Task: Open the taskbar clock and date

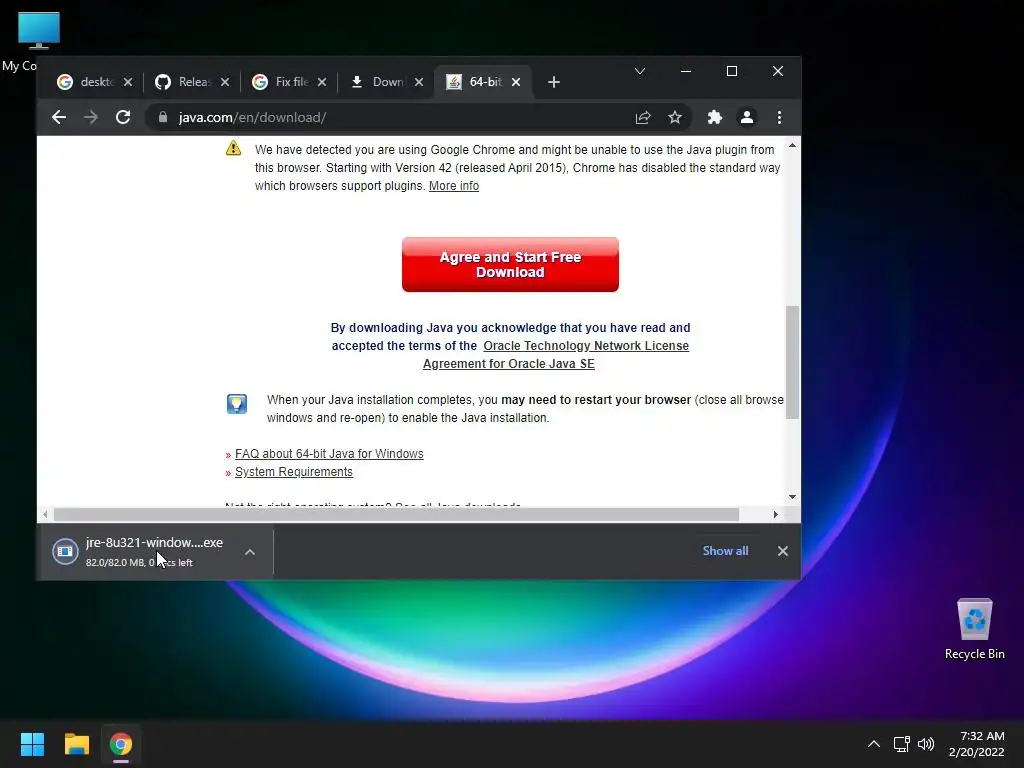Action: pyautogui.click(x=976, y=744)
